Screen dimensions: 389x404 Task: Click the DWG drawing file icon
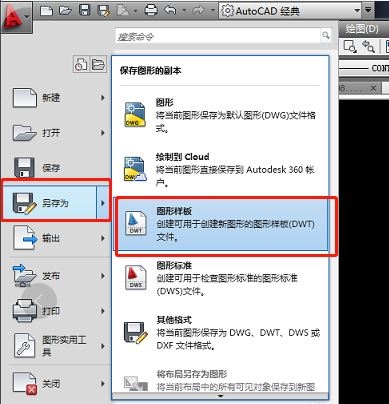[135, 115]
